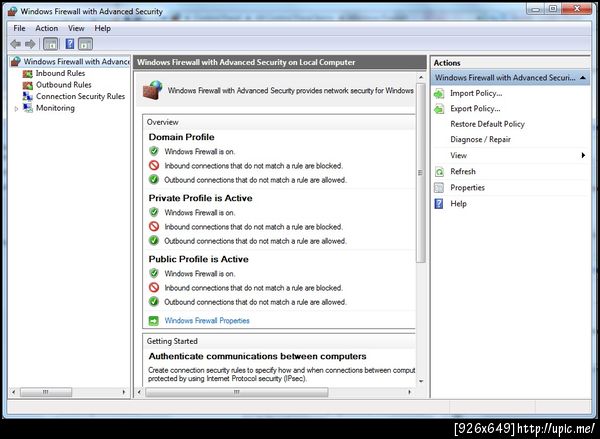Click Authenticate communications between computers heading
Screen dimensions: 600x439
[x=258, y=356]
